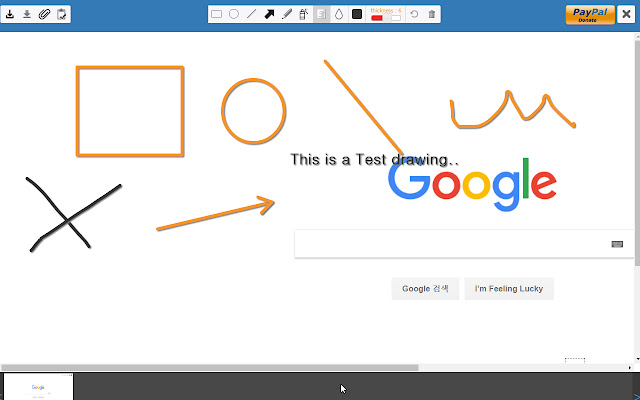Click the 'This is a Test drawing..' text

pyautogui.click(x=375, y=160)
